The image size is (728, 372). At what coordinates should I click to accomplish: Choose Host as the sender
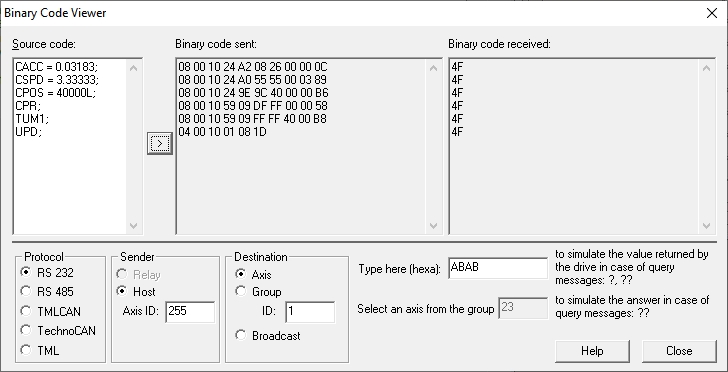[x=136, y=292]
